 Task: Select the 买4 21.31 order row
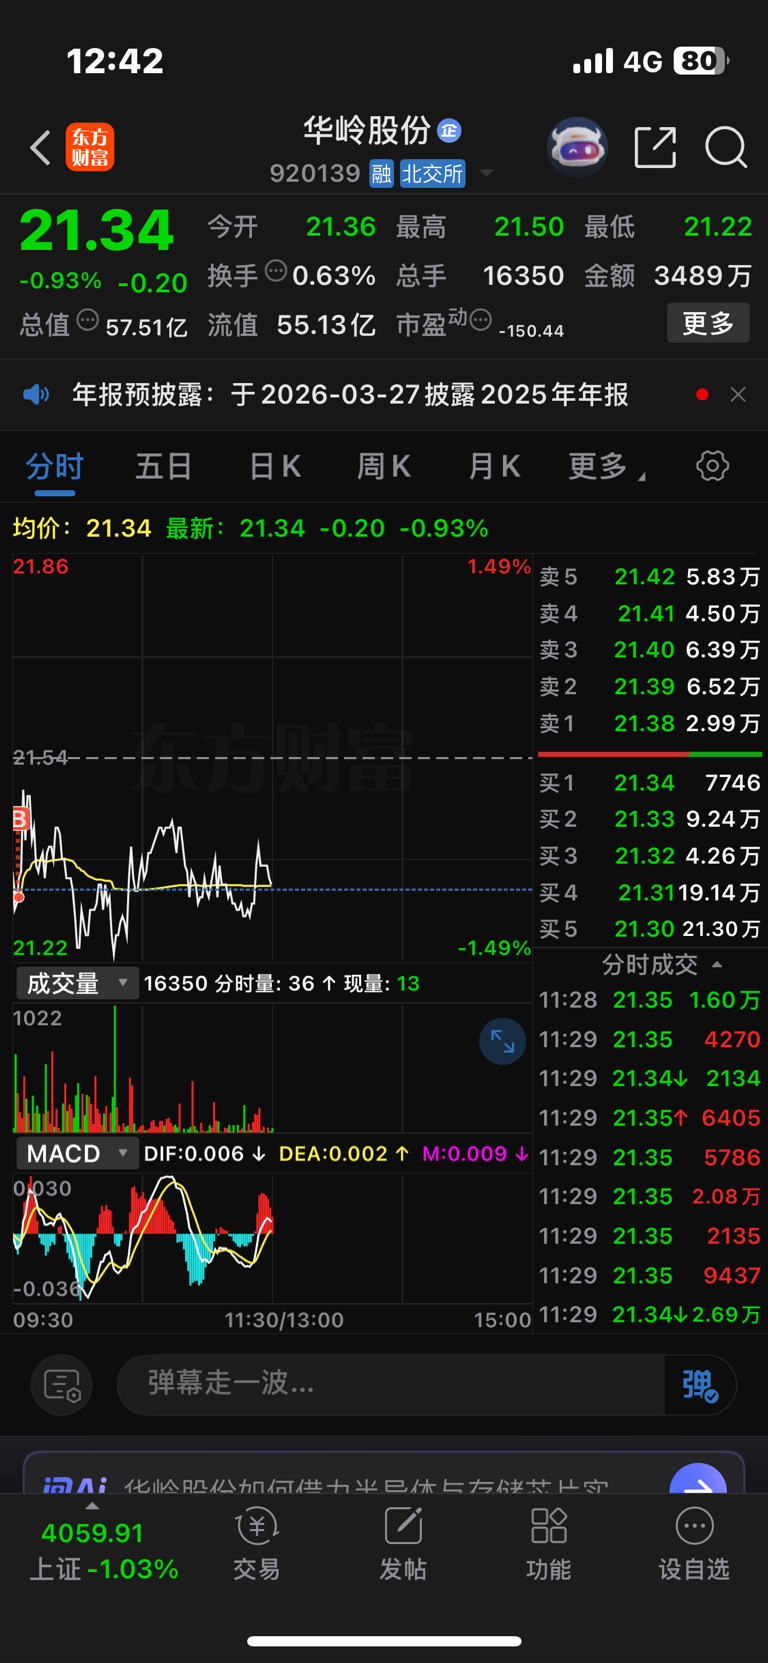tap(650, 892)
